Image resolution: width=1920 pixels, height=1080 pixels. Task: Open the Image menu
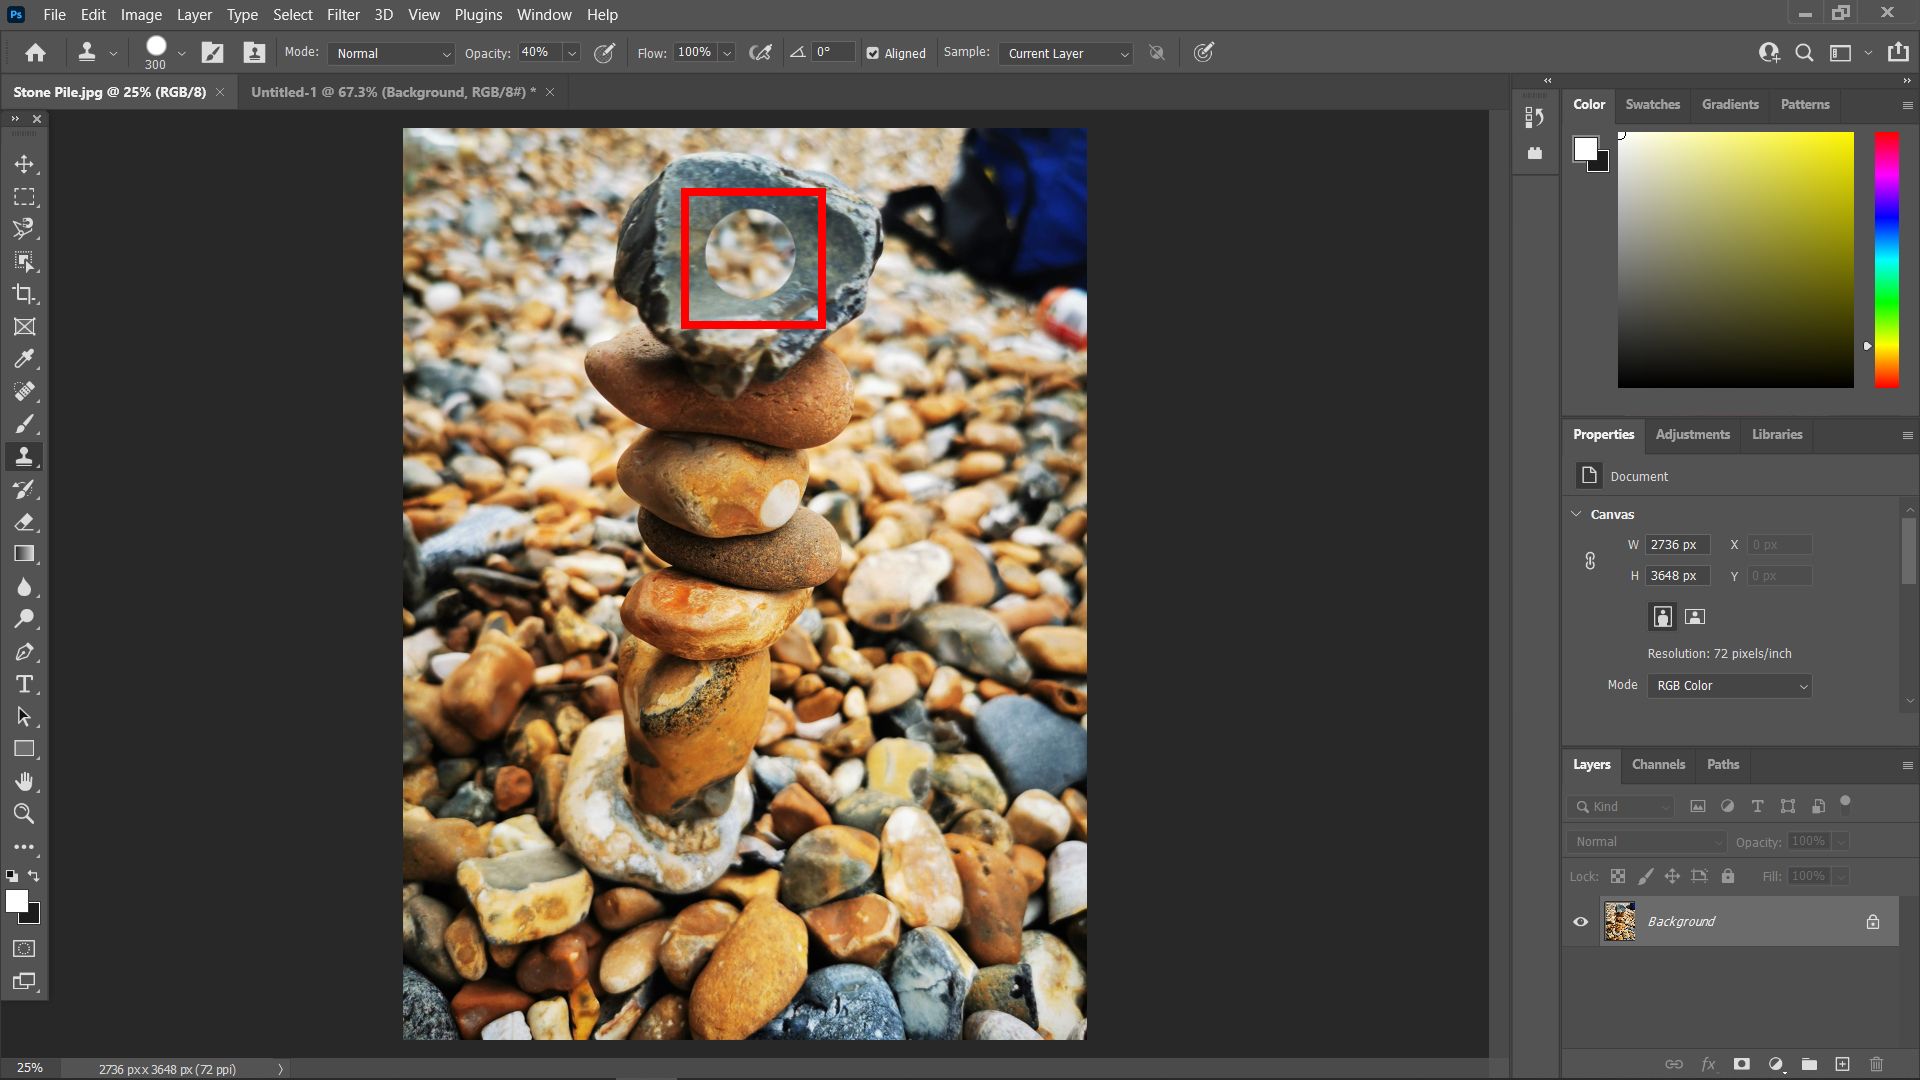pyautogui.click(x=140, y=15)
